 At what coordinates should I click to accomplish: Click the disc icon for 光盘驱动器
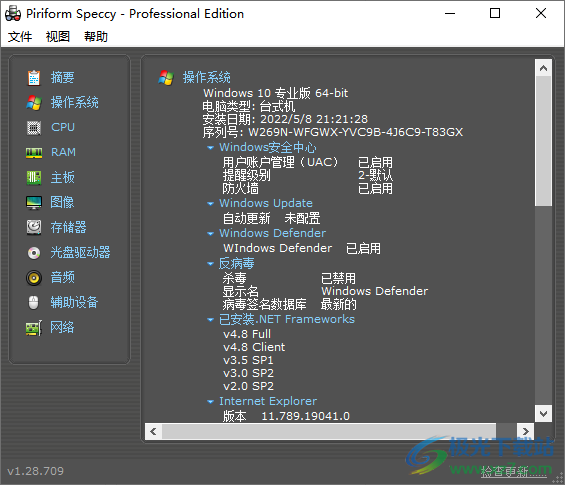click(34, 253)
